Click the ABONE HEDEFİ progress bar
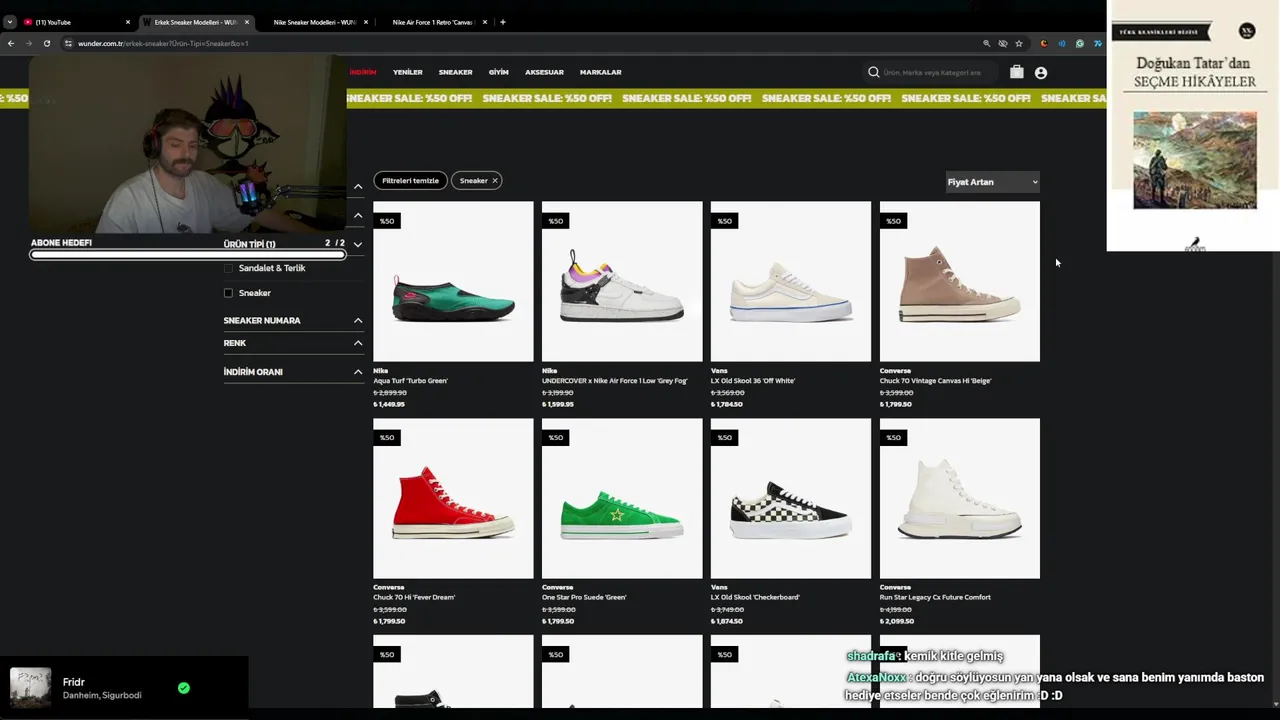1280x720 pixels. coord(188,255)
